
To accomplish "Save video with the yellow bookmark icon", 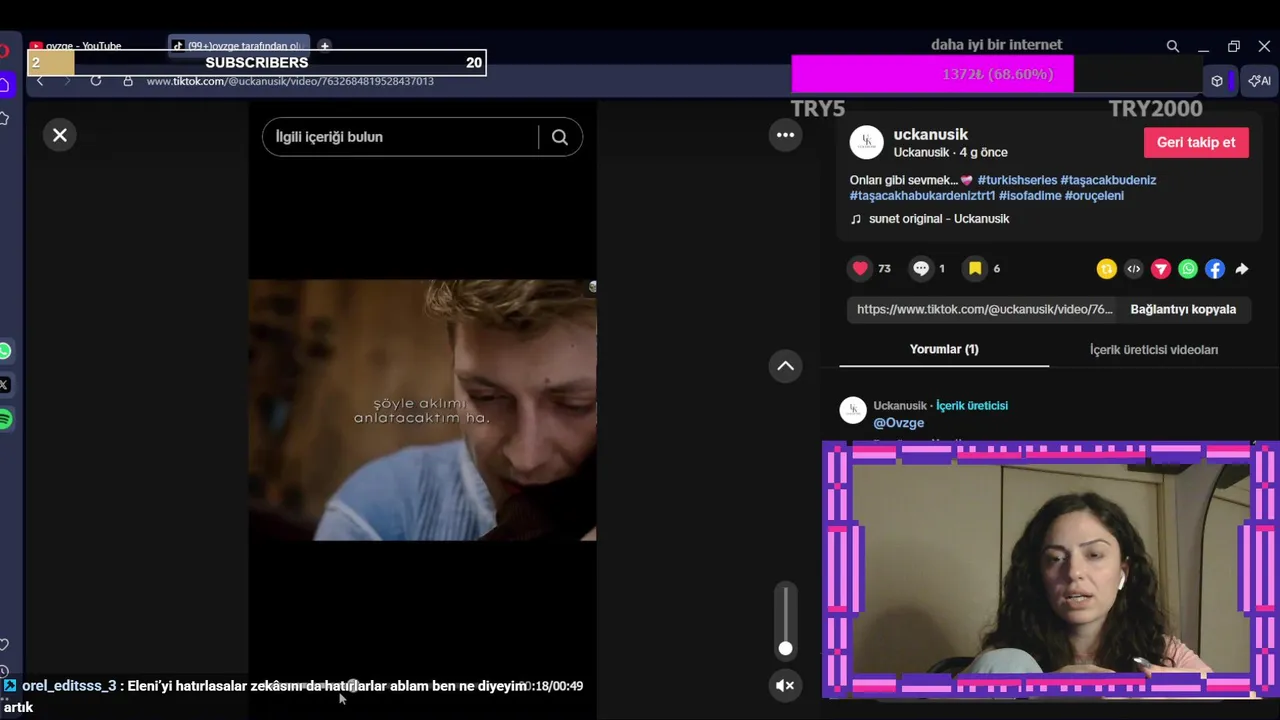I will [x=975, y=268].
